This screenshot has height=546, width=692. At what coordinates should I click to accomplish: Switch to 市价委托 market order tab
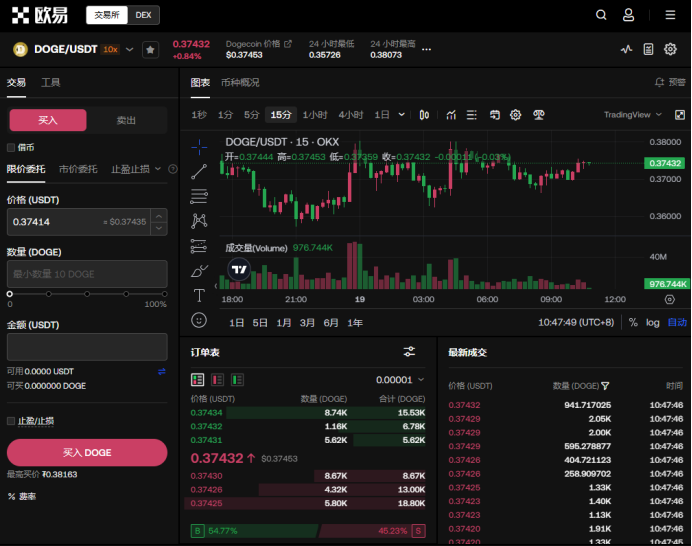(78, 169)
